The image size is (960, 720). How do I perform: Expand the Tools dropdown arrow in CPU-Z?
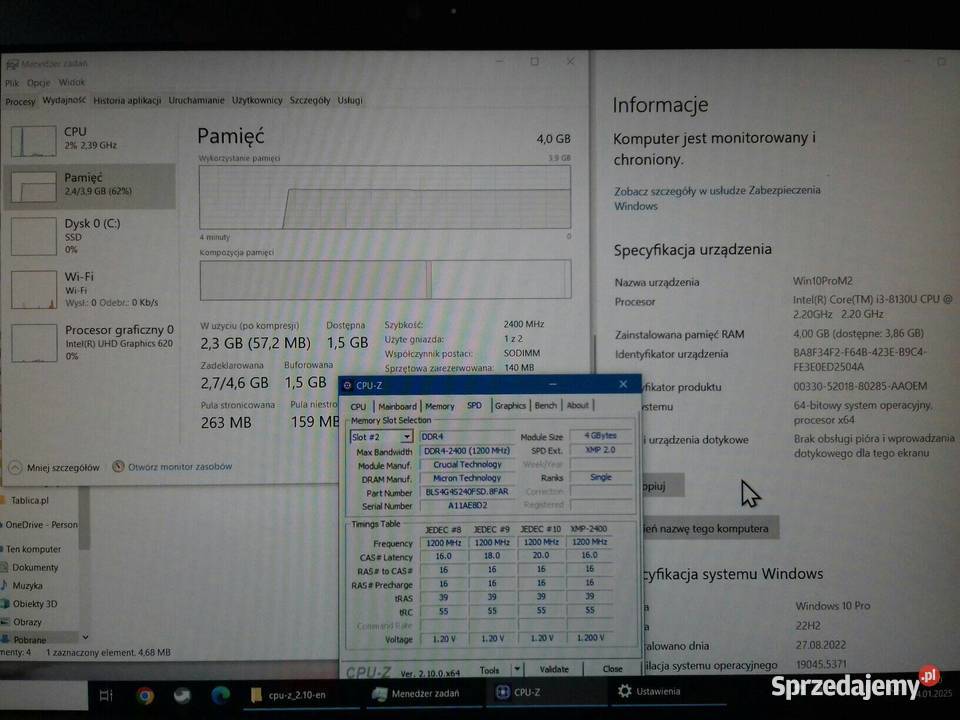(x=515, y=669)
